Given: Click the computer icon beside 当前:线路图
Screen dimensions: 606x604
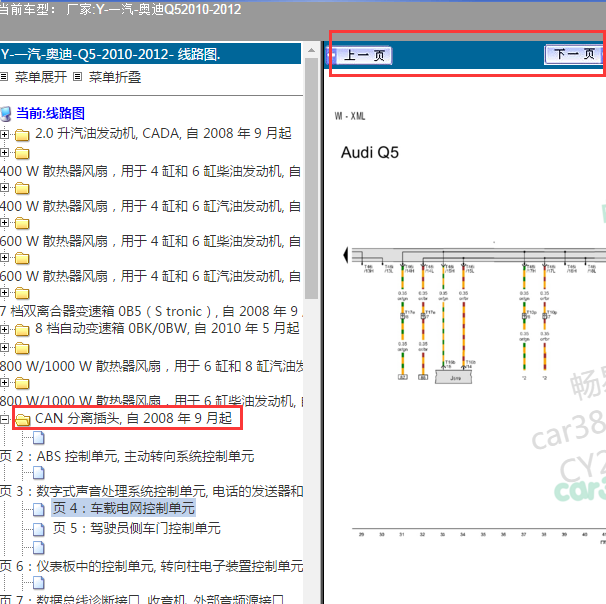Looking at the screenshot, I should [x=5, y=114].
